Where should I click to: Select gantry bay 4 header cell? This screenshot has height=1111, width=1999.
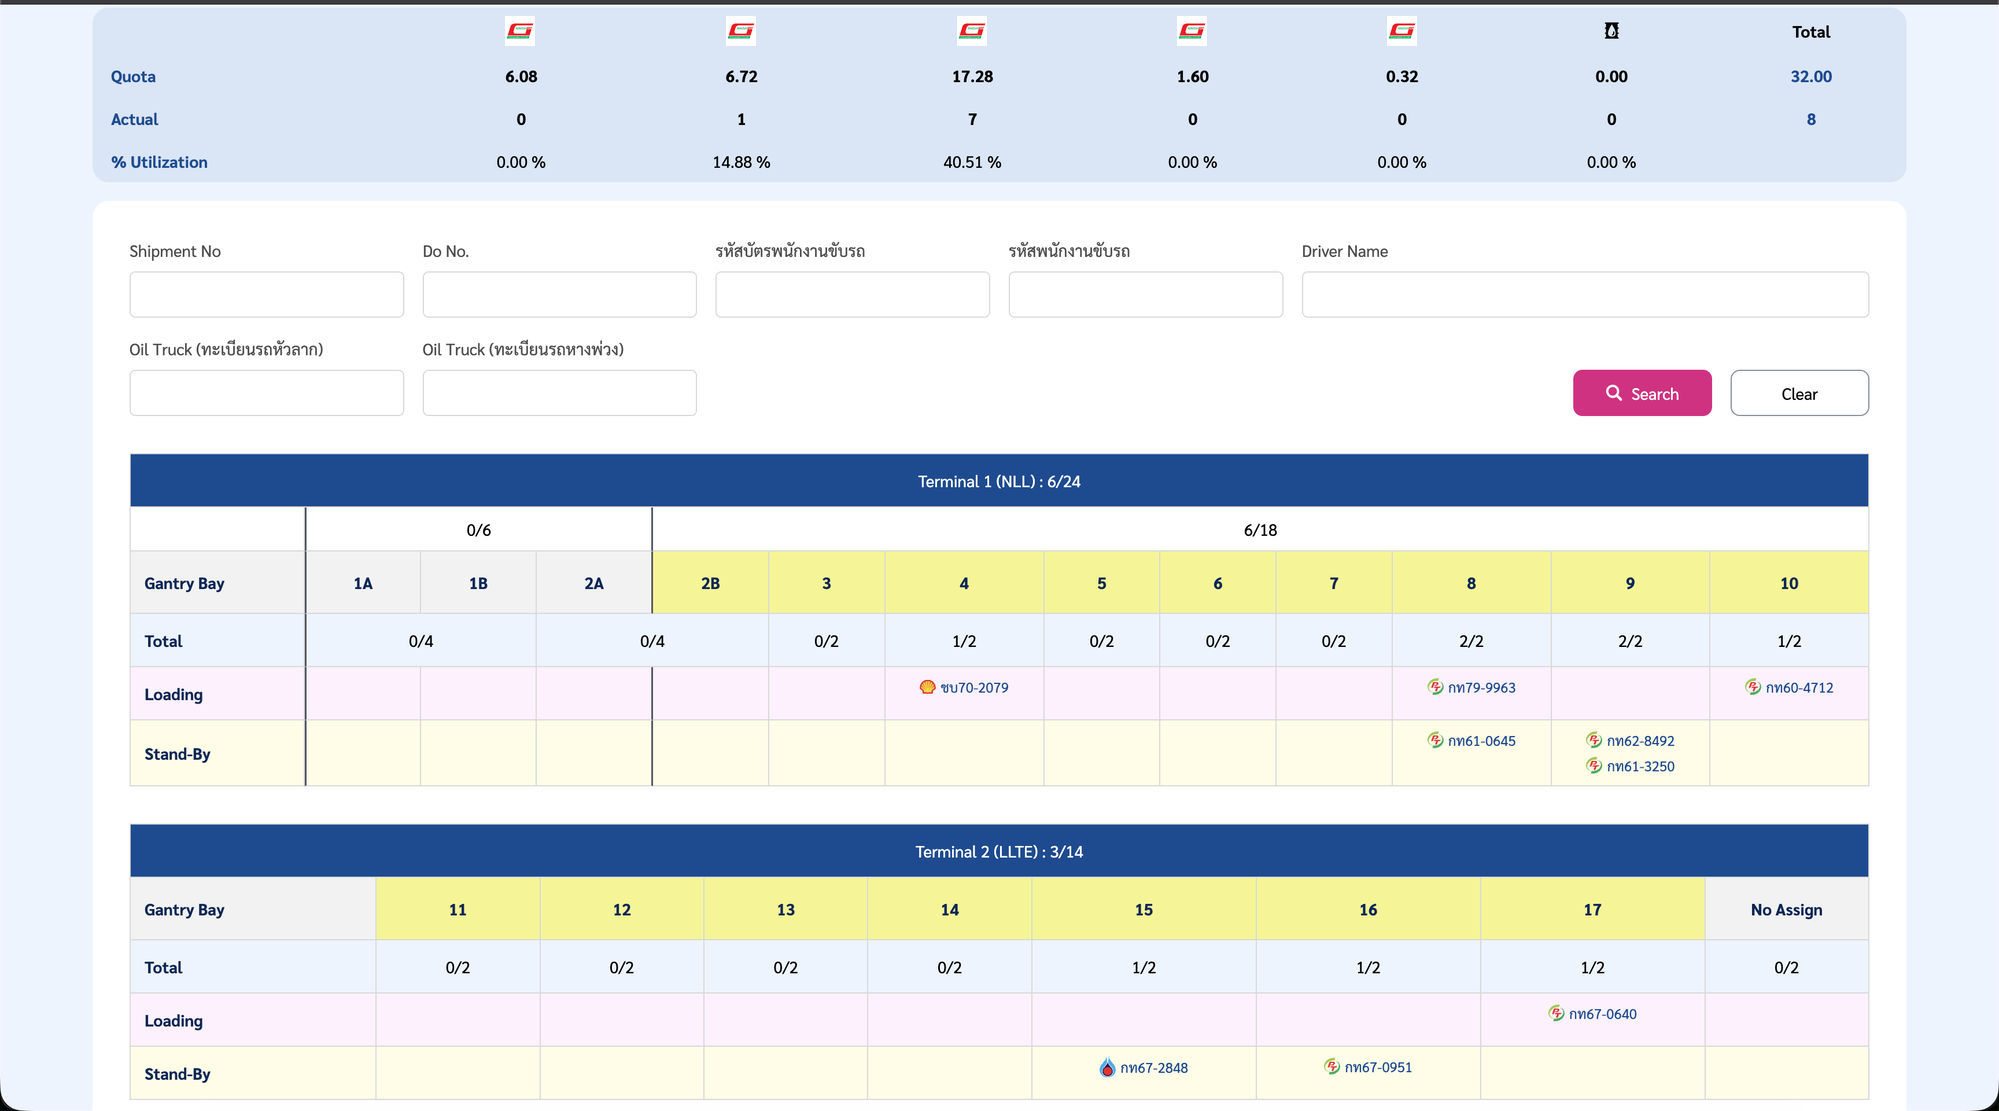point(964,583)
